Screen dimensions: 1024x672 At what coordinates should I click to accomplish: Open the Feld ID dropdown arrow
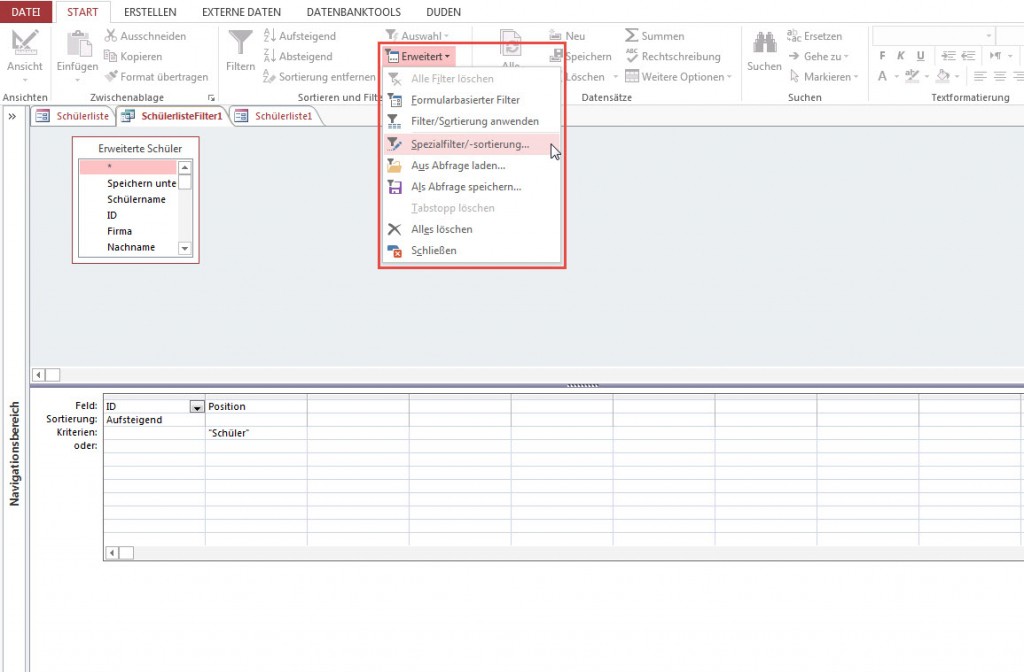point(196,407)
